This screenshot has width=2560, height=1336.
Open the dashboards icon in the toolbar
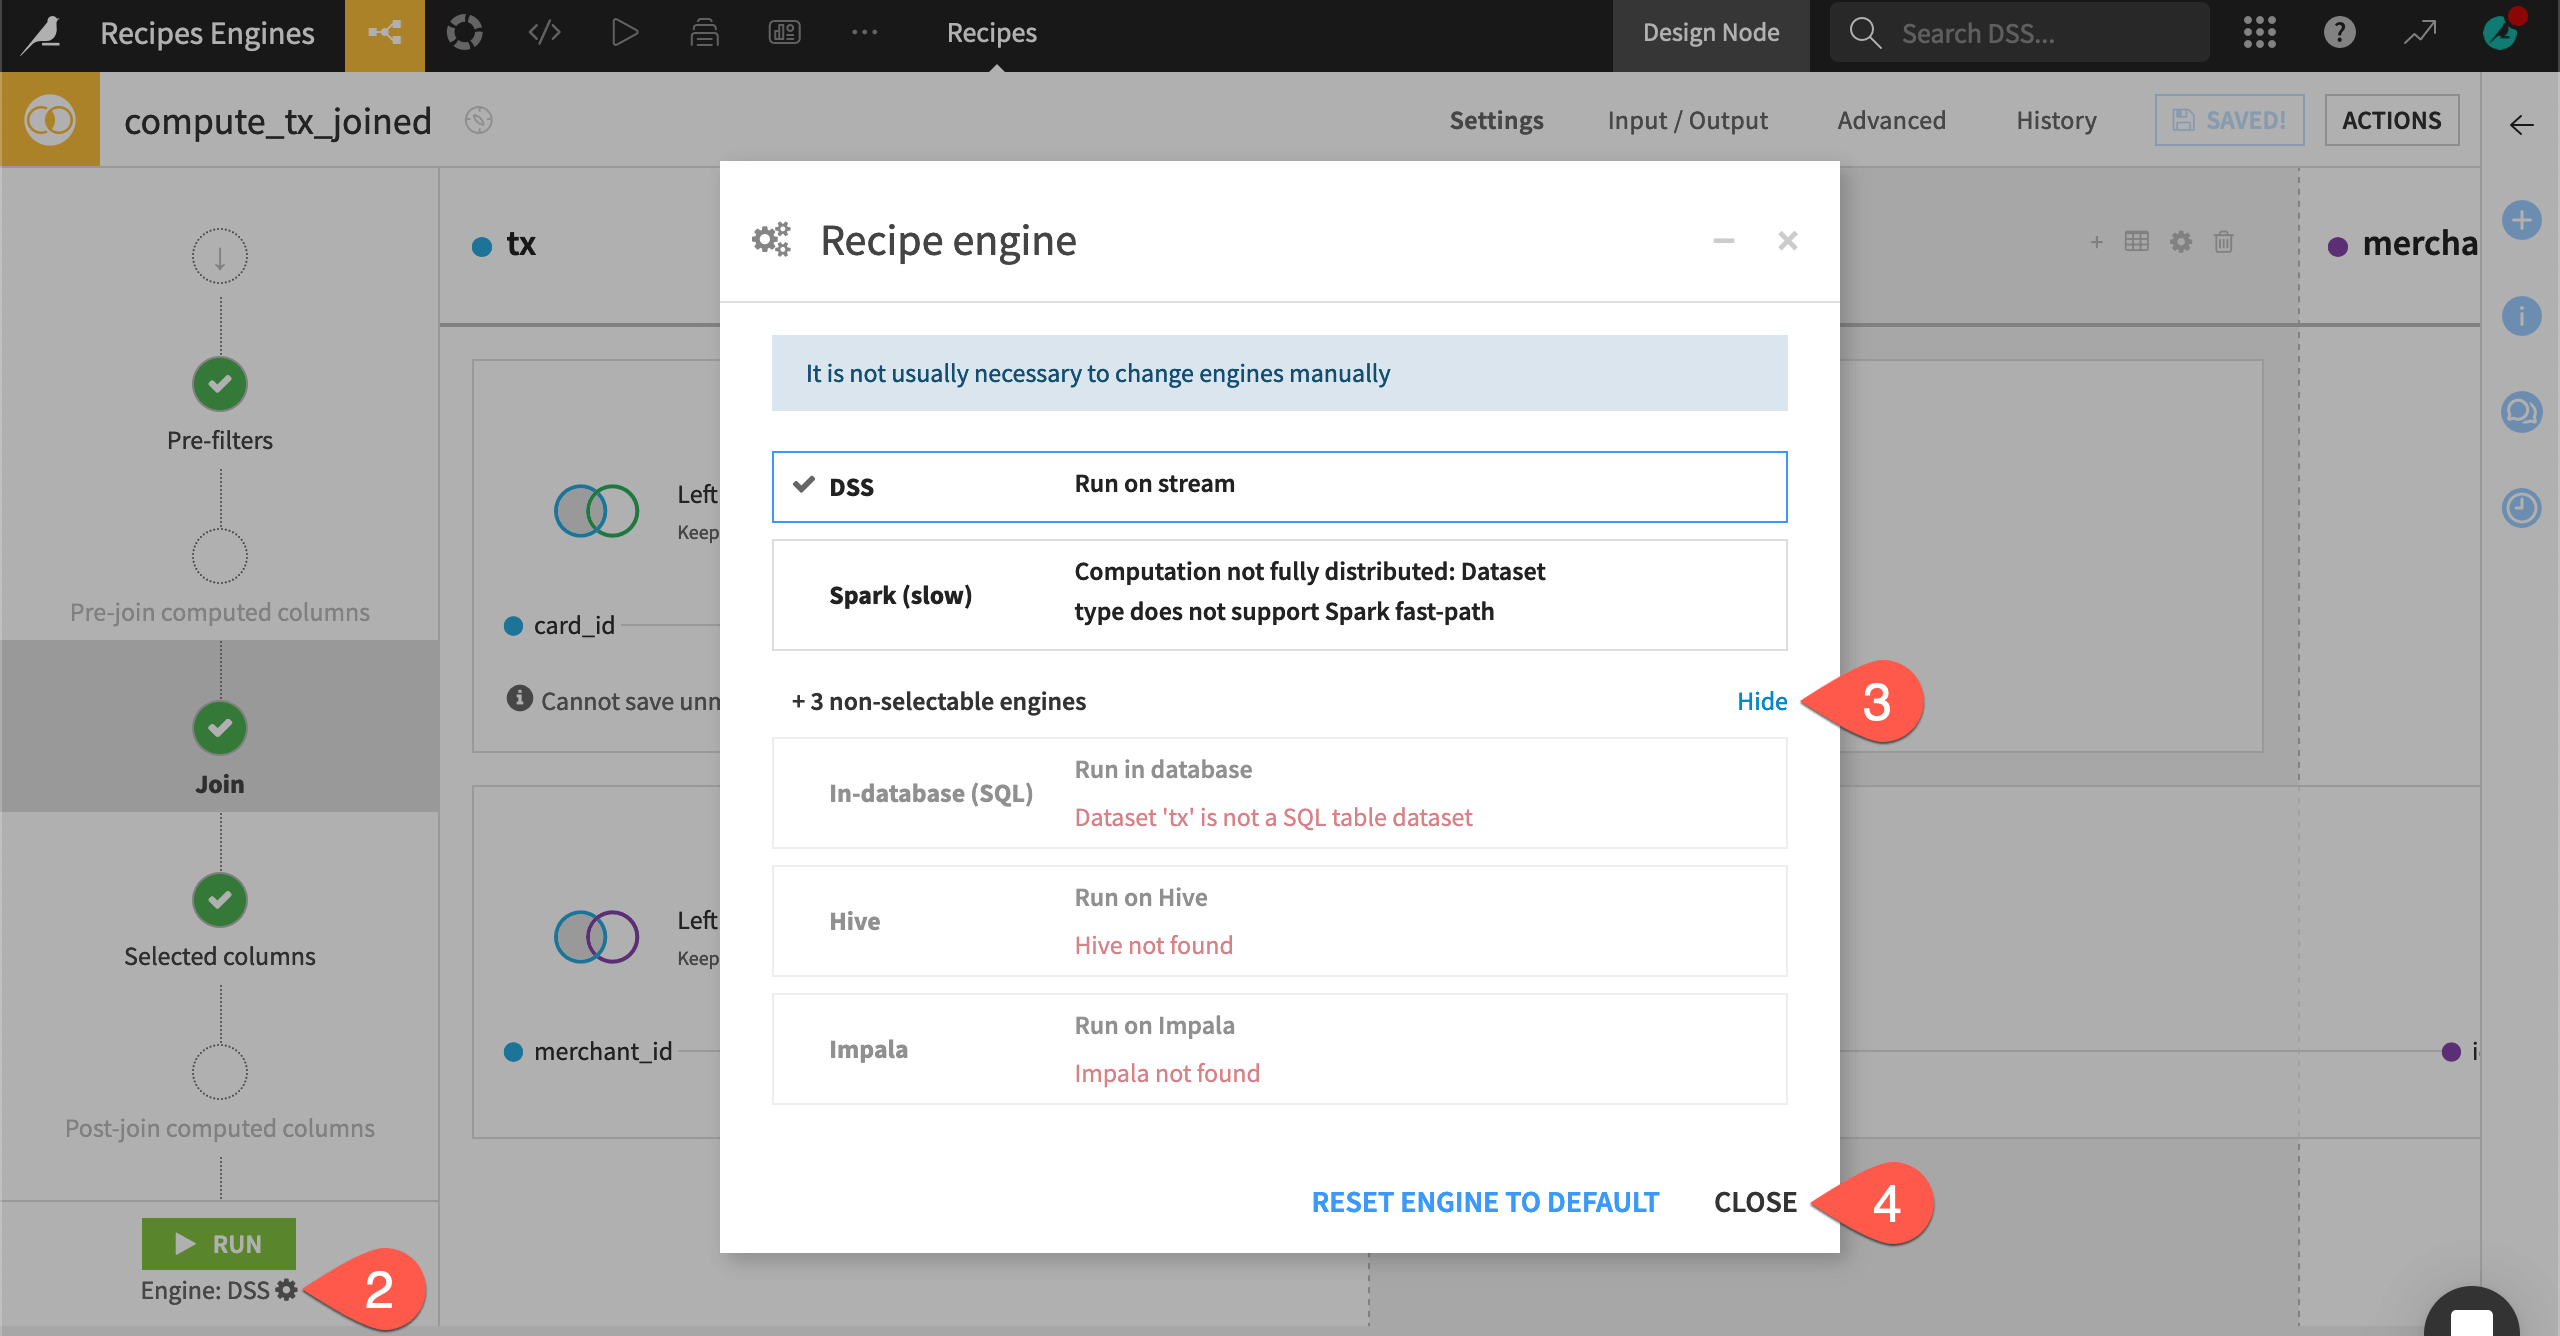click(x=785, y=32)
